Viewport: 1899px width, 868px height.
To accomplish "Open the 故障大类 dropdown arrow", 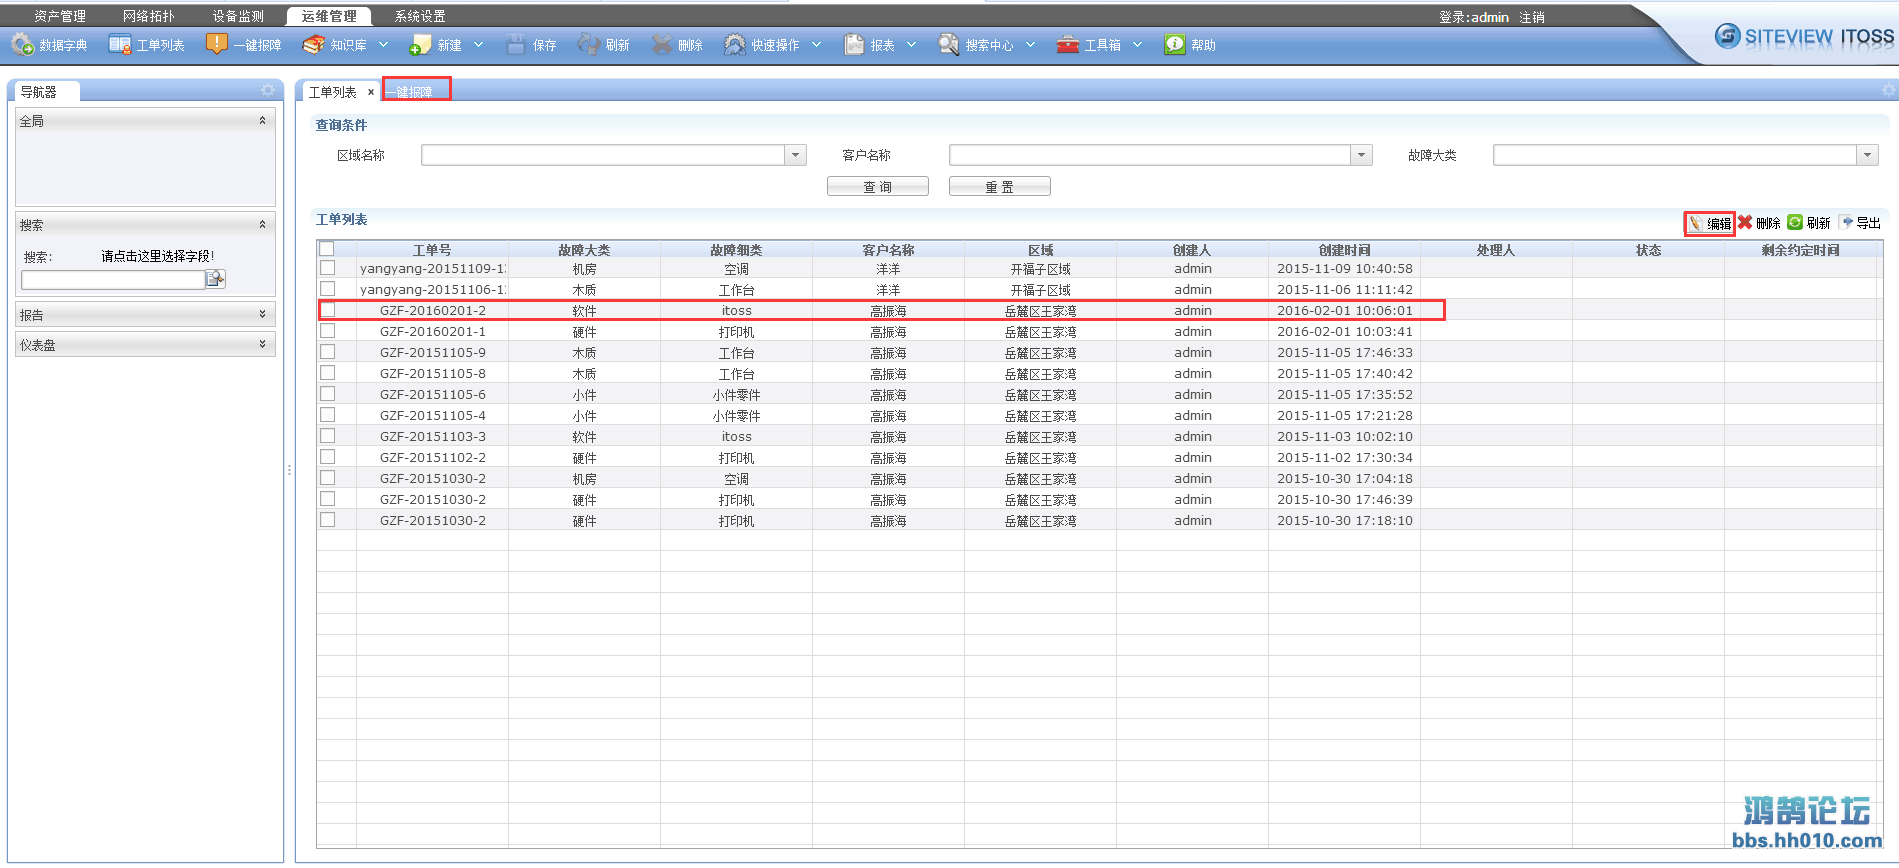I will (x=1868, y=155).
